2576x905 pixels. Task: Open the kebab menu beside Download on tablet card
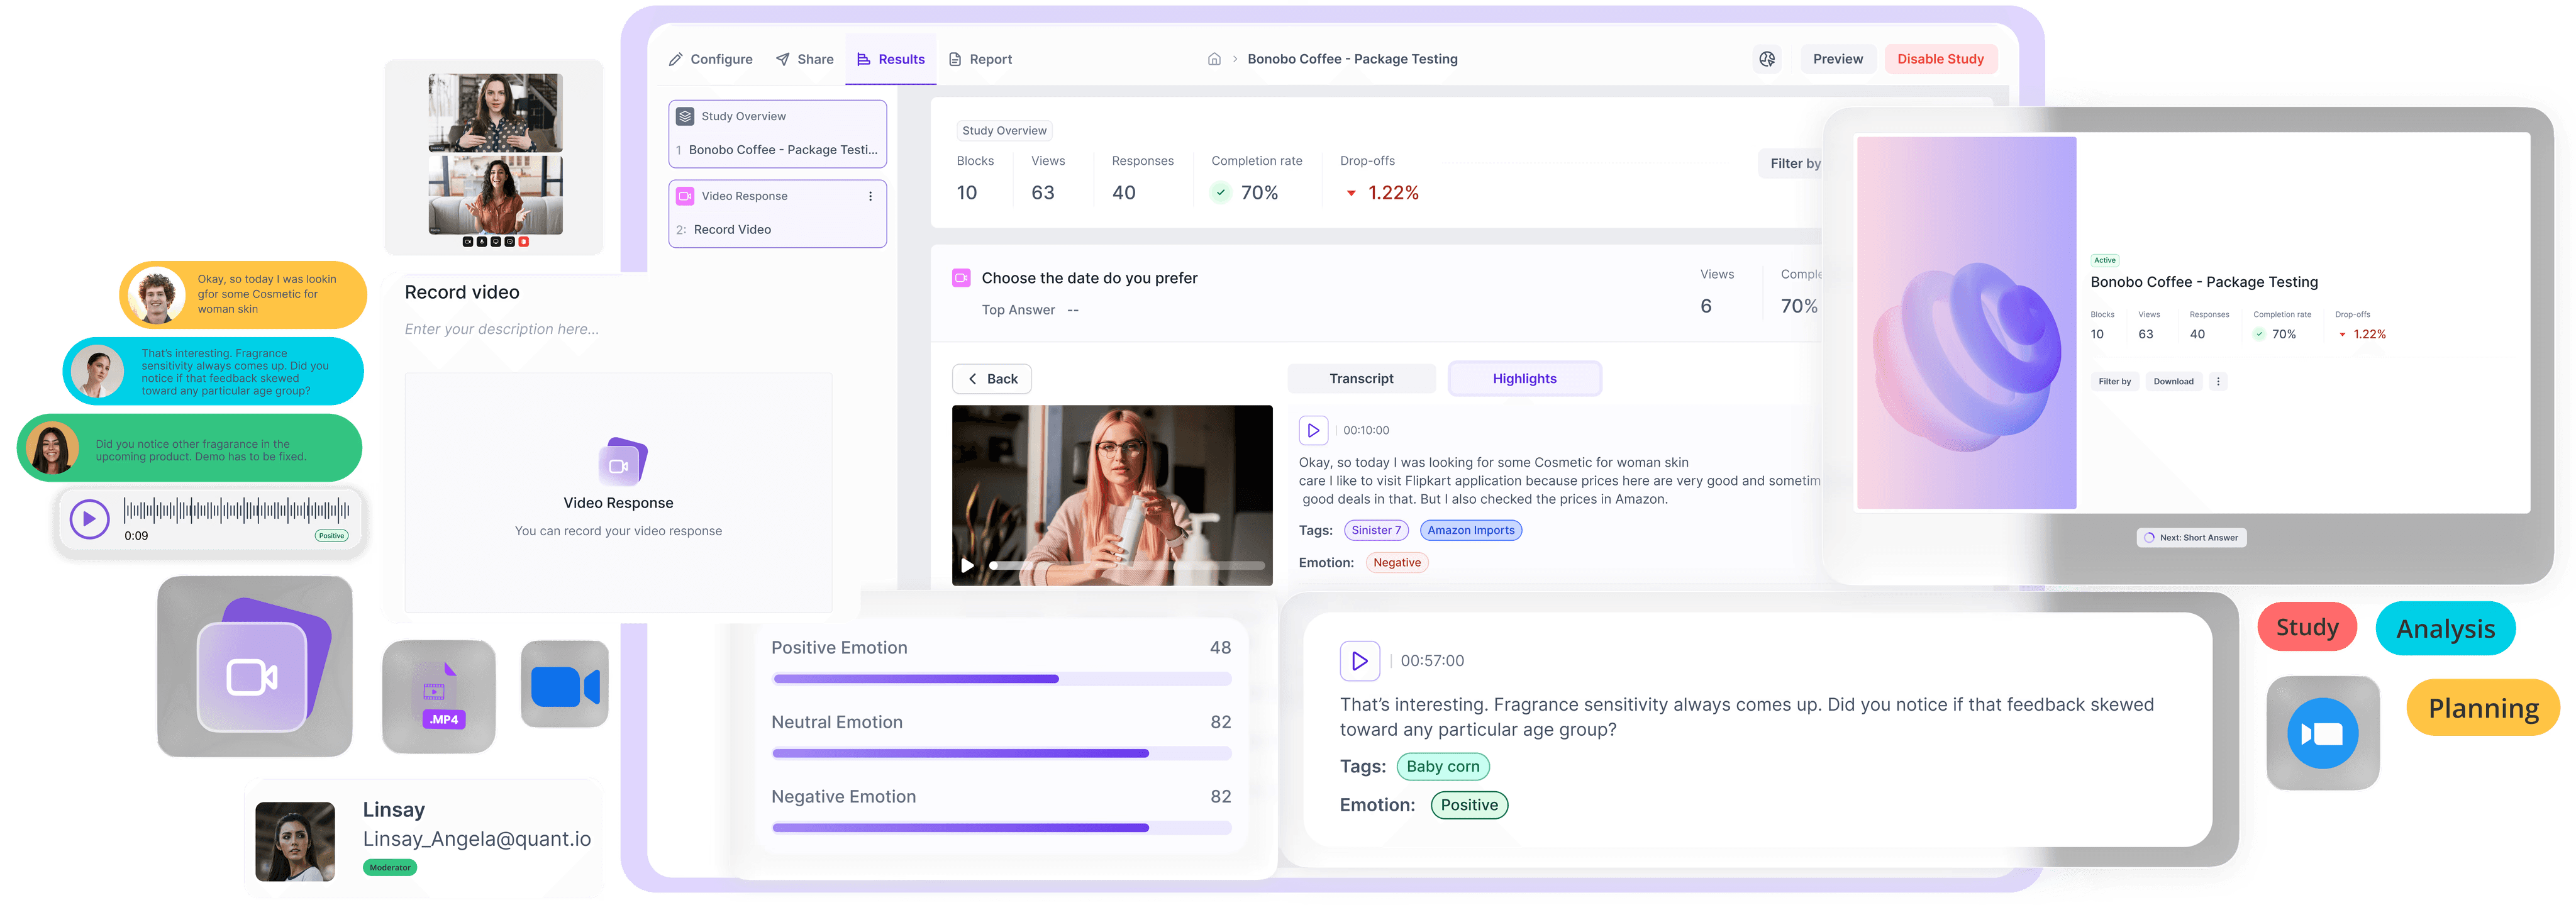[2218, 381]
